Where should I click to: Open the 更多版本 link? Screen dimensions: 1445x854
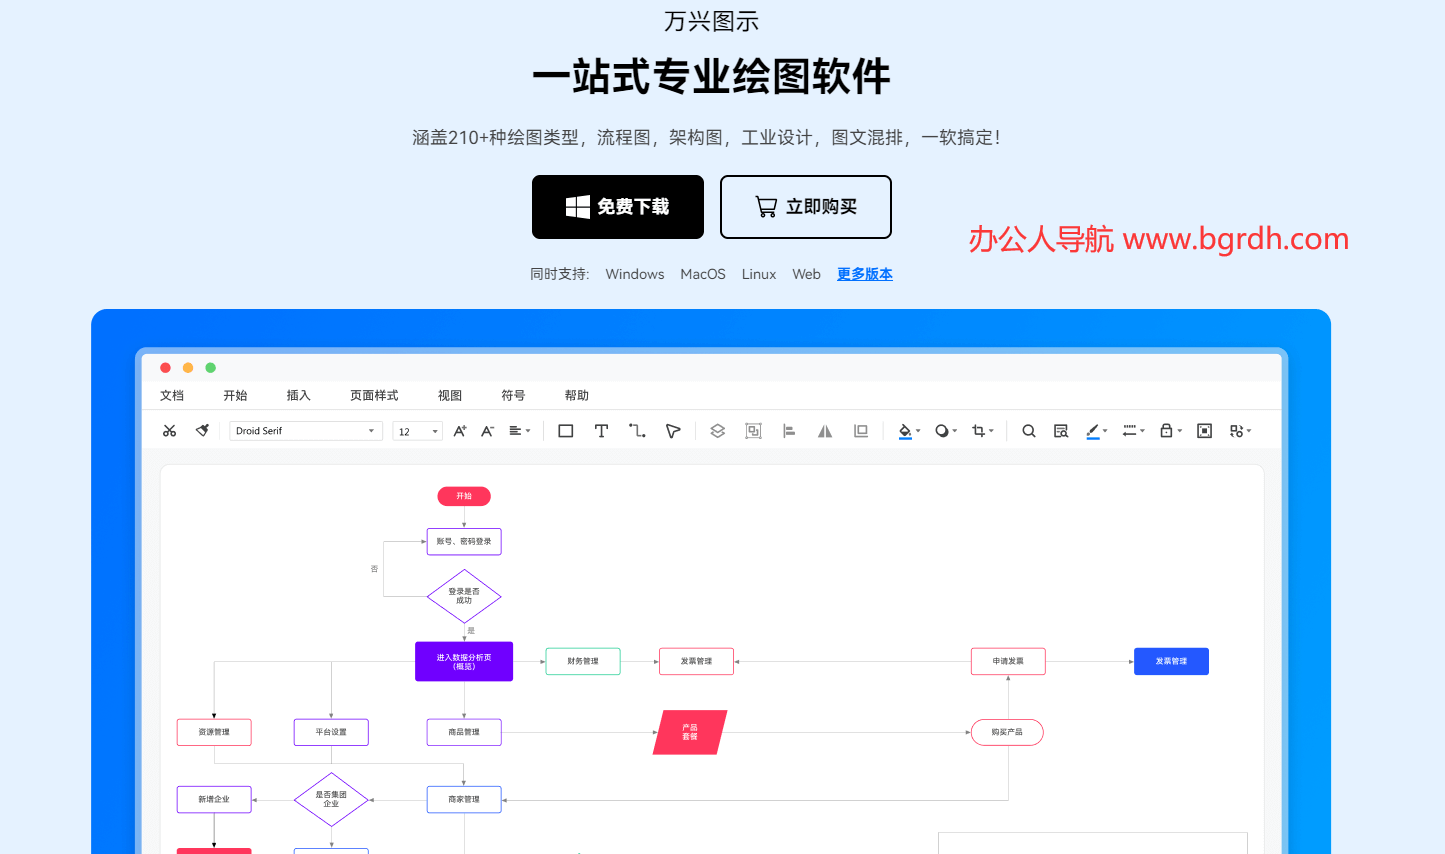tap(864, 273)
